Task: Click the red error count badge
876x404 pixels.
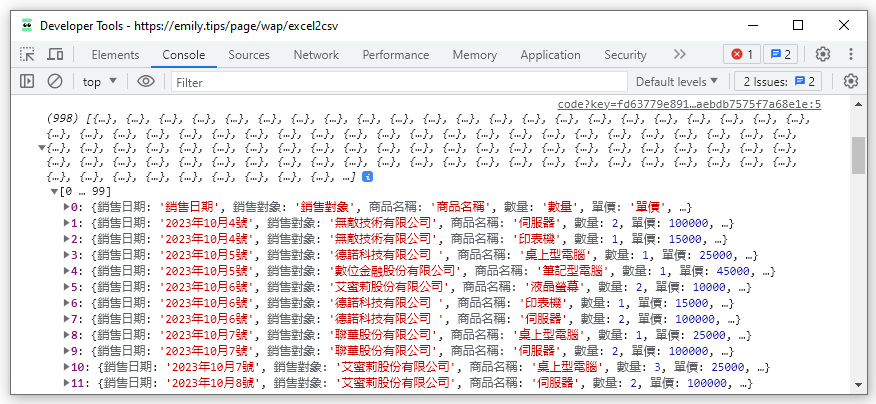Action: 742,54
